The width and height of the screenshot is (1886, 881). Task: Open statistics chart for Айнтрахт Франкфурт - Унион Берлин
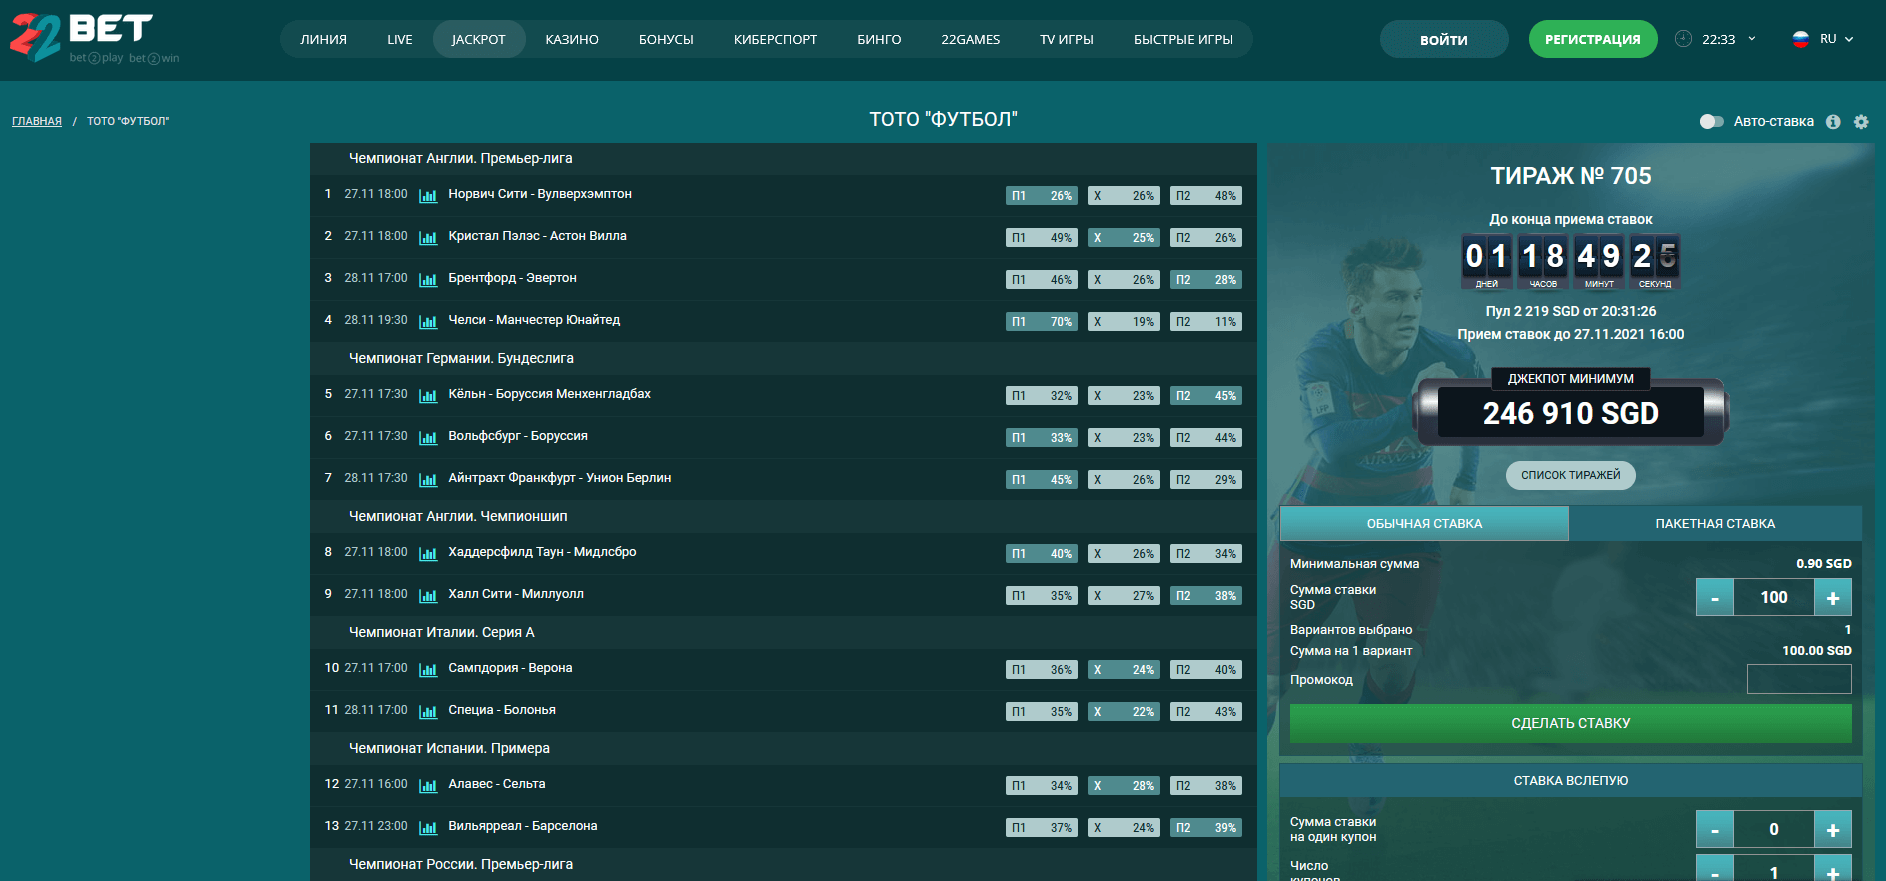point(428,480)
